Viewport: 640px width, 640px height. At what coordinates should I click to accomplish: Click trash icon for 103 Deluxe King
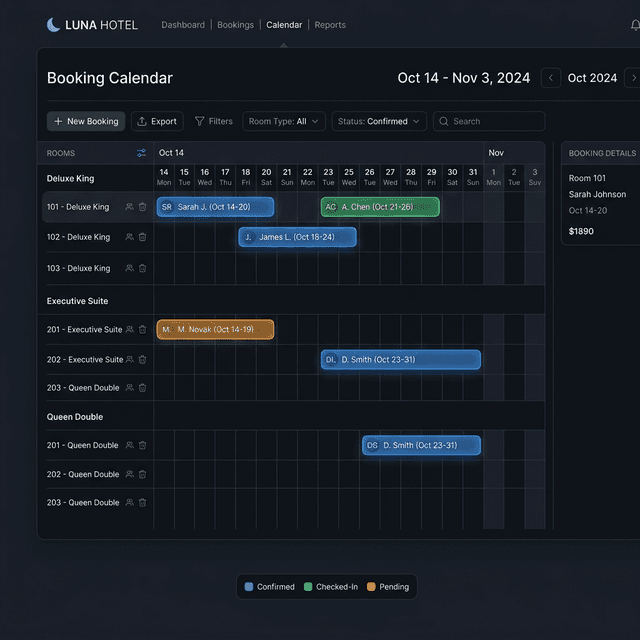pyautogui.click(x=142, y=268)
